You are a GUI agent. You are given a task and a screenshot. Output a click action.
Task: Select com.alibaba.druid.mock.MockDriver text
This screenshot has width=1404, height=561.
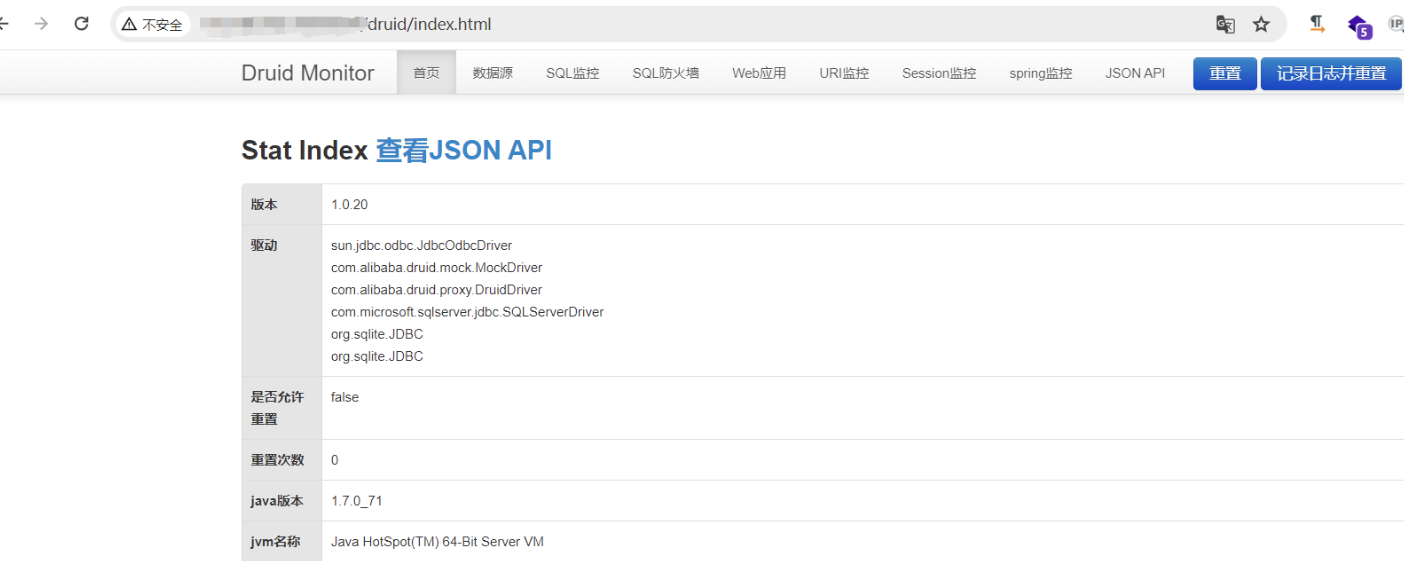tap(437, 267)
